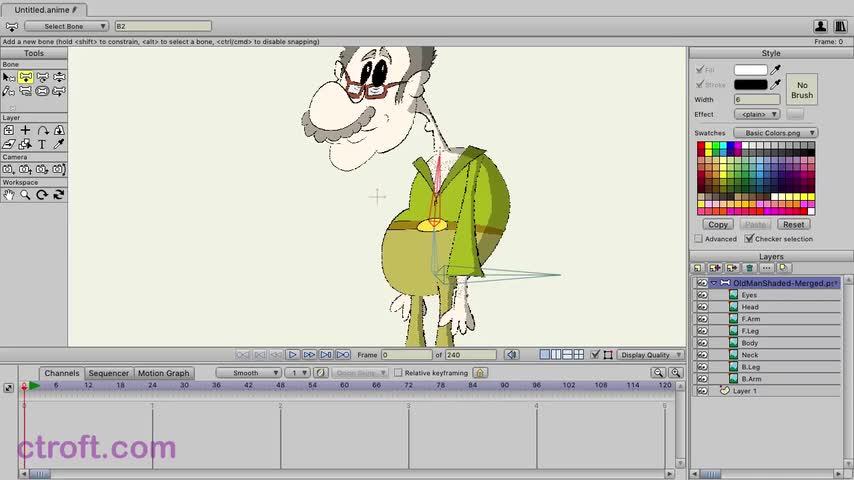
Task: Click the fill color eyedropper icon
Action: tap(775, 70)
